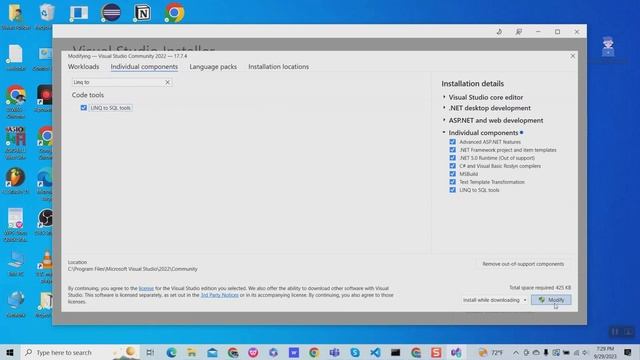Uncheck Advanced ASP.NET features in details

[x=452, y=142]
